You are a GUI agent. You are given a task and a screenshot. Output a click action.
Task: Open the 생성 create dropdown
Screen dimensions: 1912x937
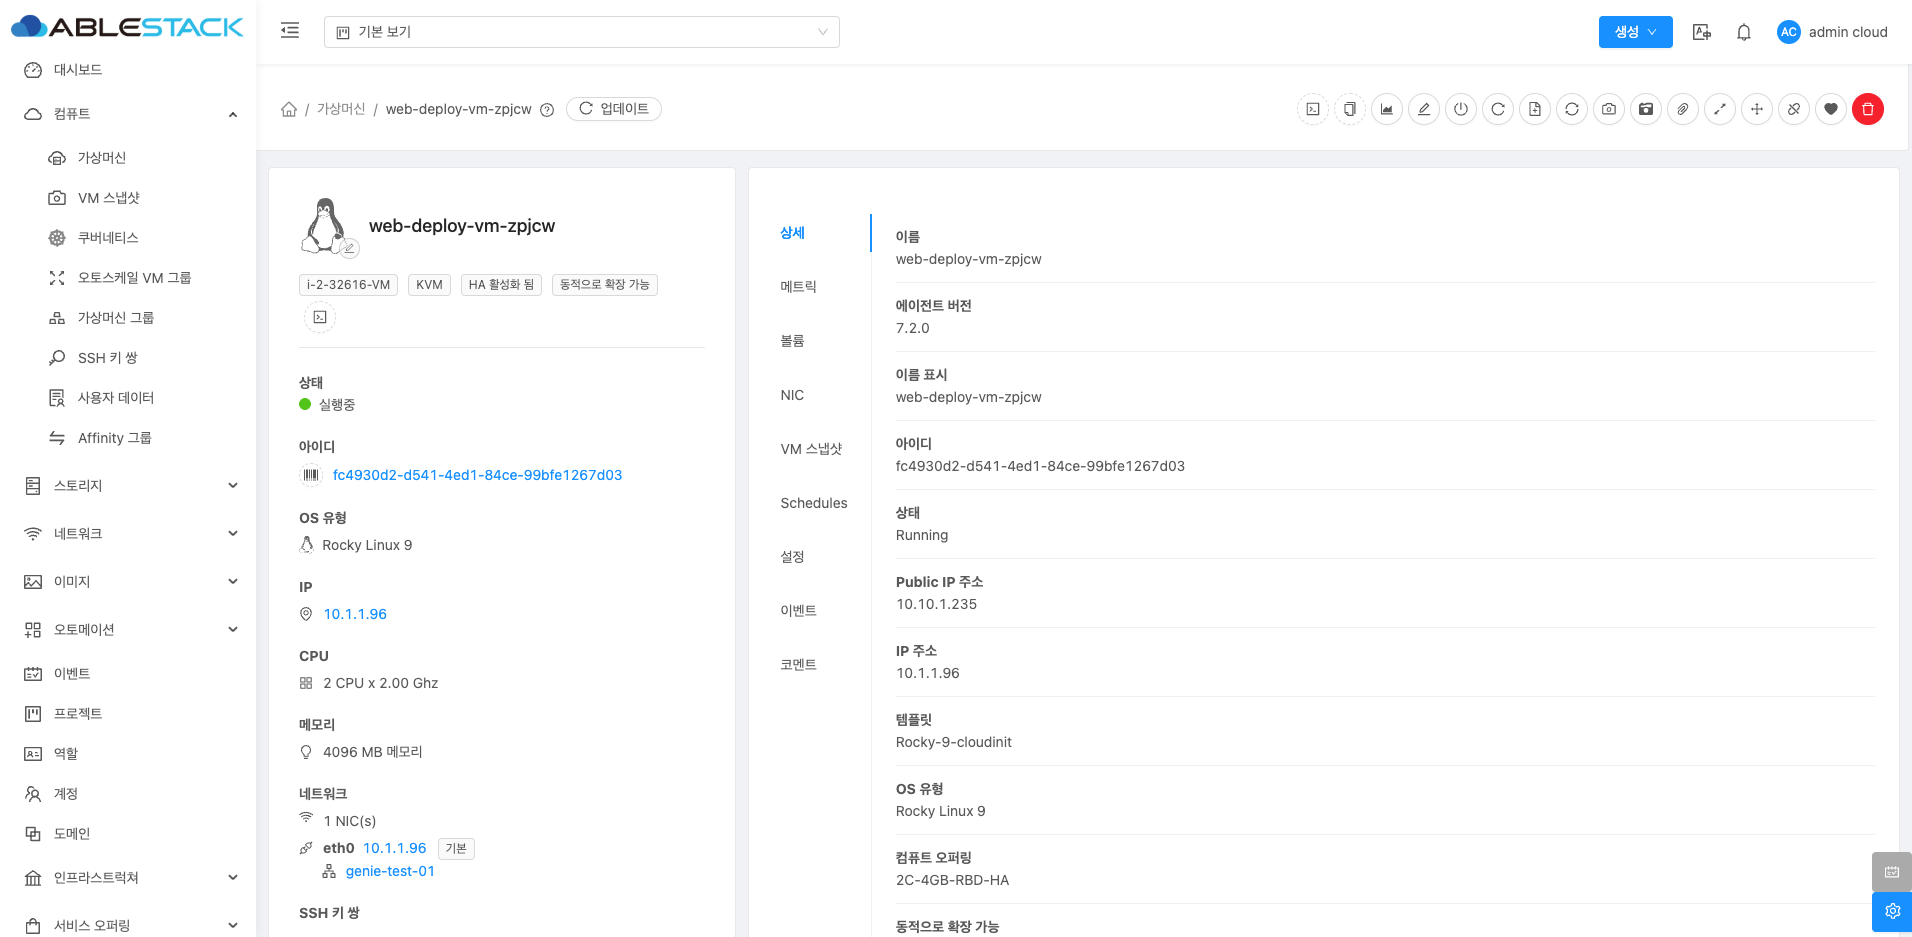tap(1635, 32)
